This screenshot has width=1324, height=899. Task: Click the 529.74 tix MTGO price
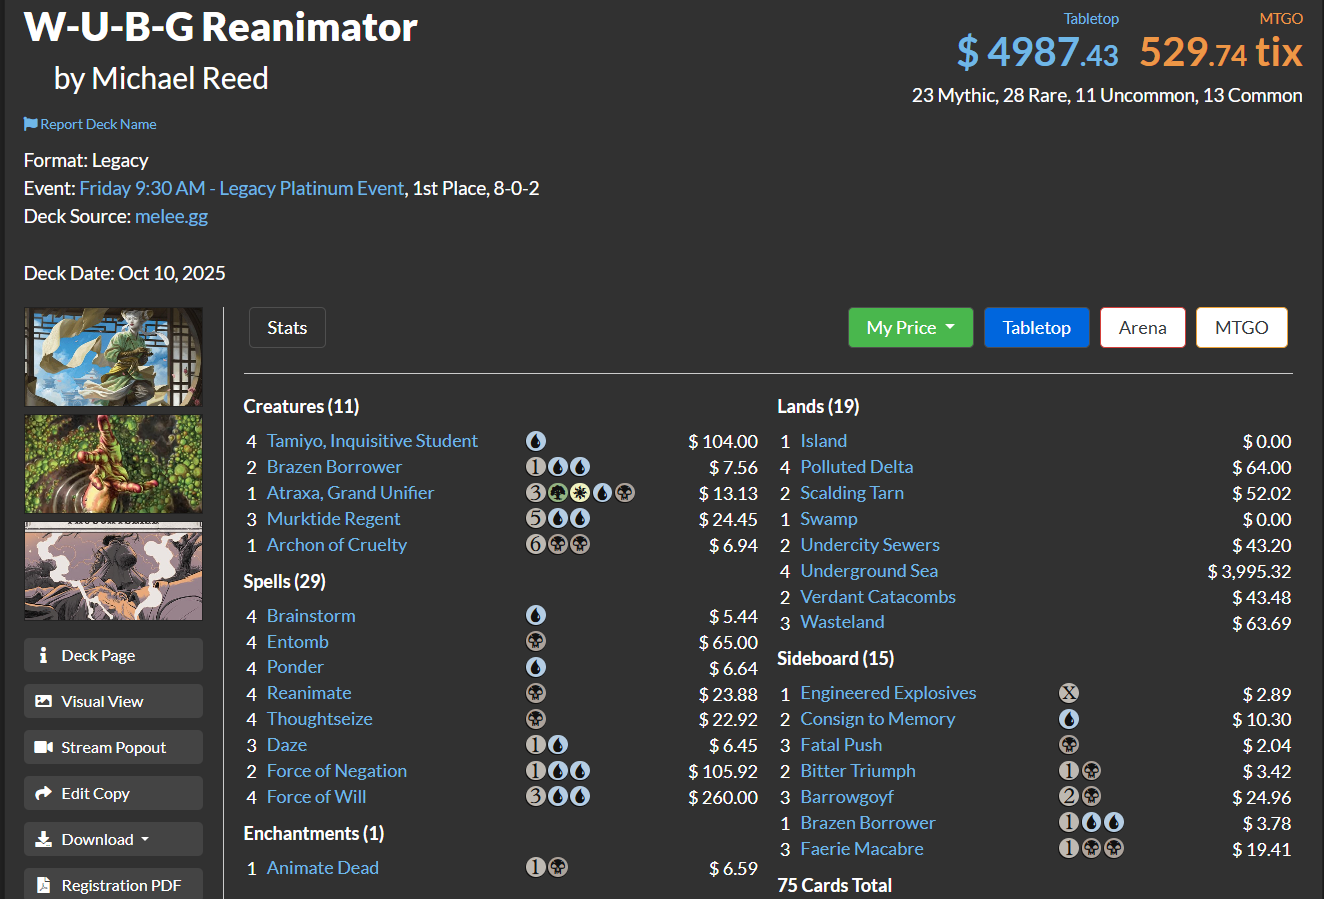1221,52
